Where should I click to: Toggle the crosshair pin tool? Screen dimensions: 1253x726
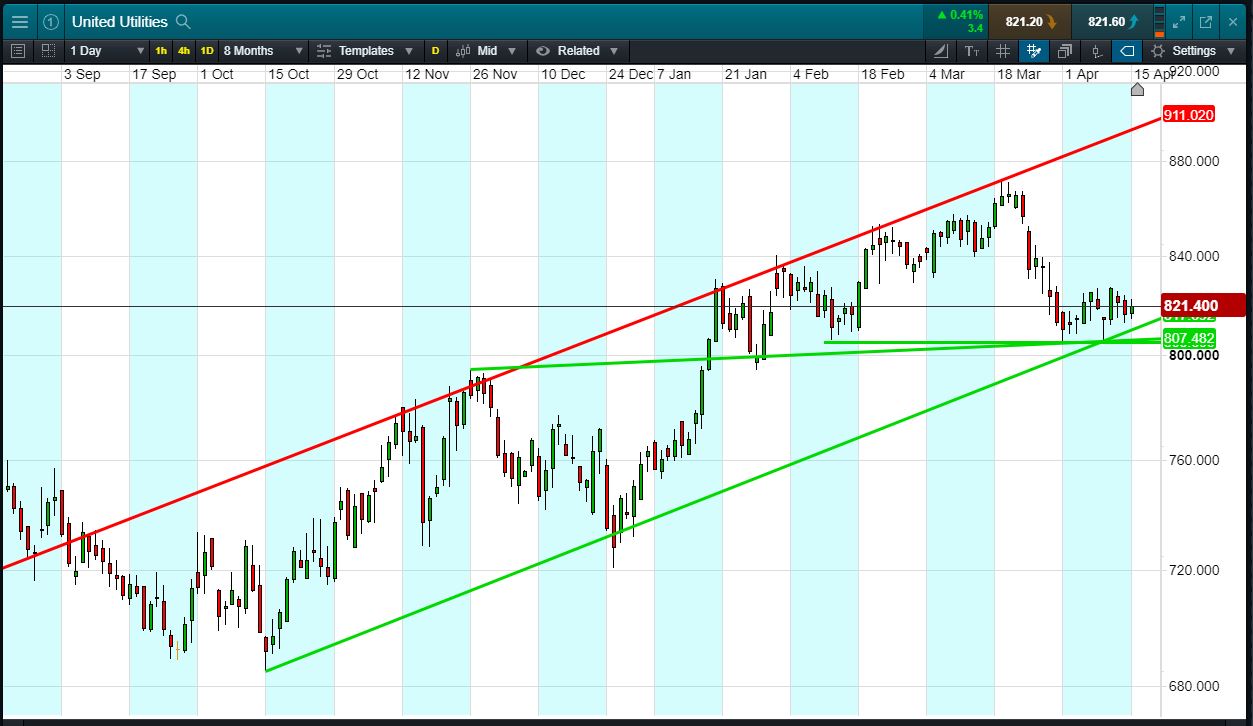[x=1034, y=50]
